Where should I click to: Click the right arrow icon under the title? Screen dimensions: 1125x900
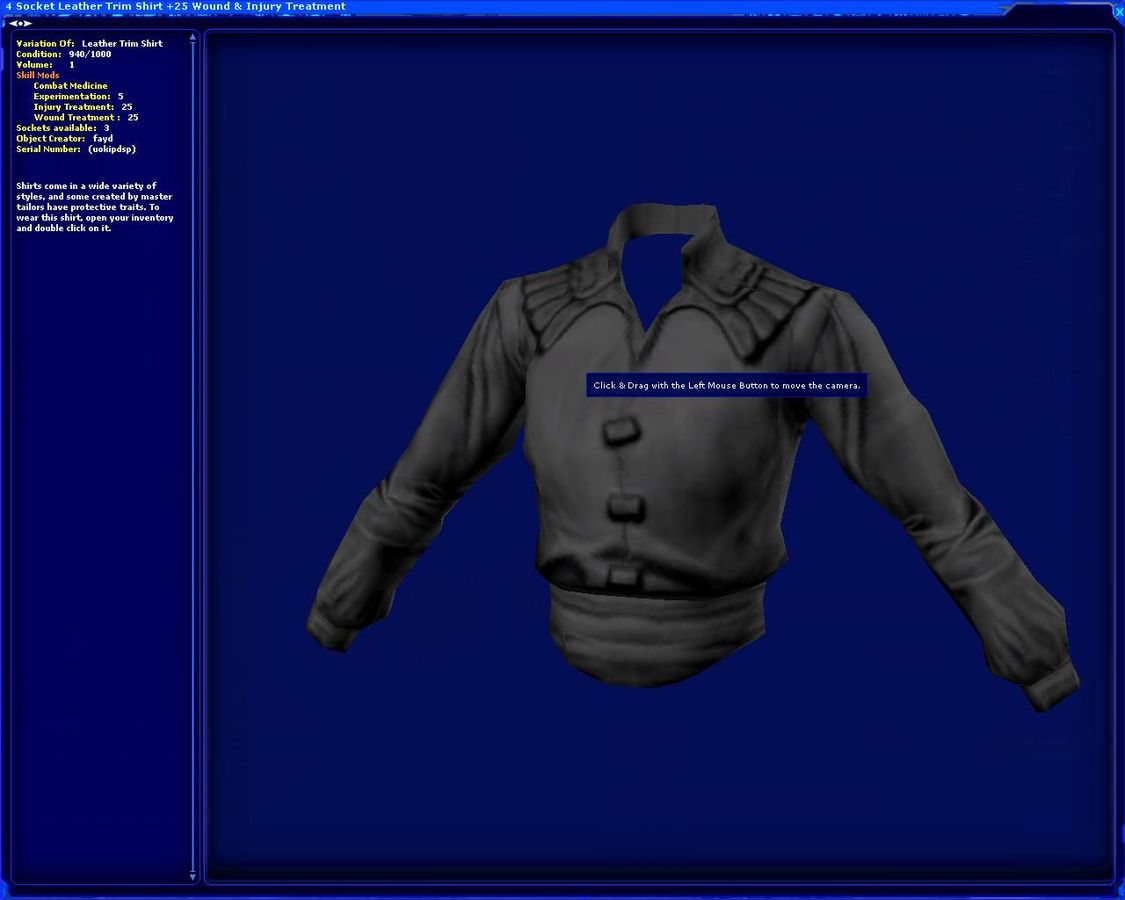tap(28, 23)
